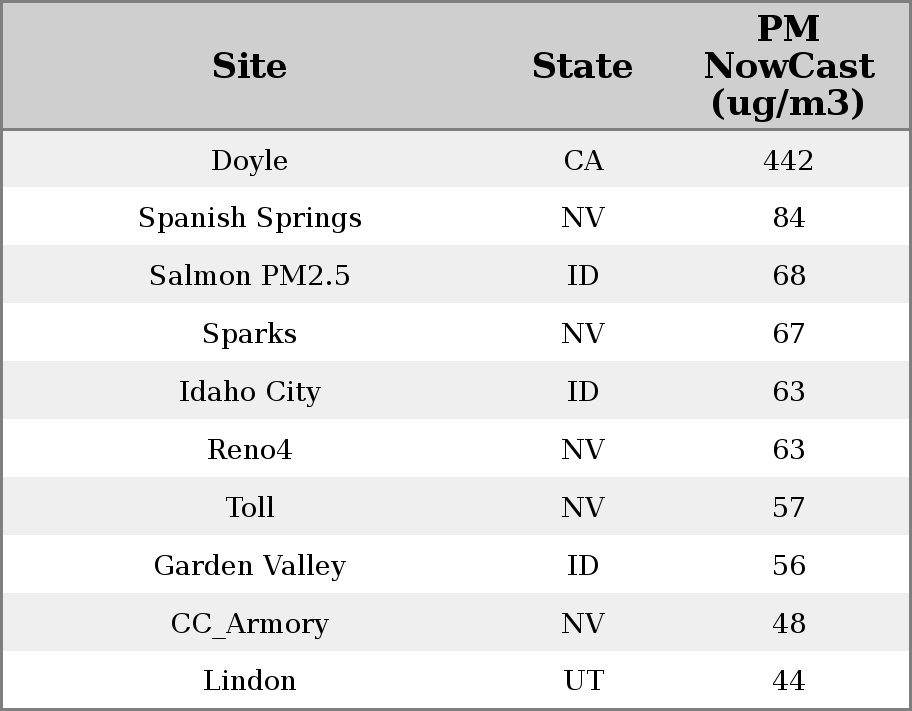Select the Salmon PM2.5 row
The height and width of the screenshot is (711, 912).
249,276
